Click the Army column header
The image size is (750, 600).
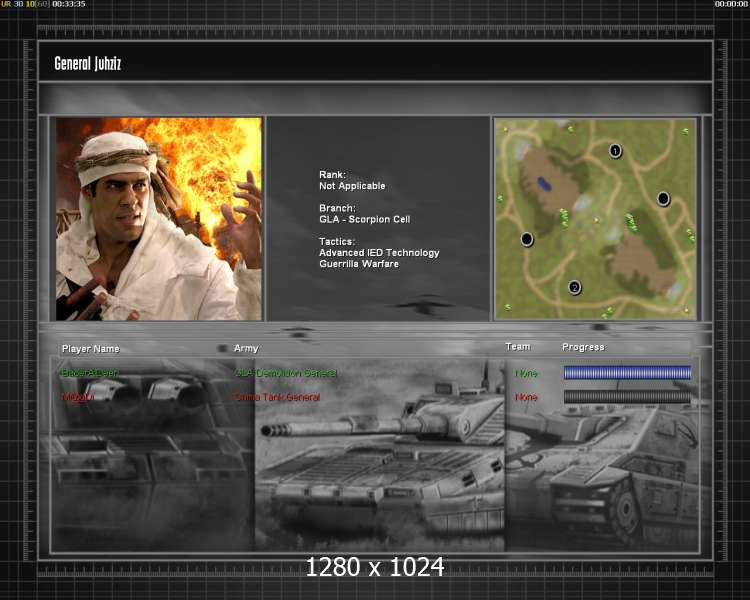point(246,348)
